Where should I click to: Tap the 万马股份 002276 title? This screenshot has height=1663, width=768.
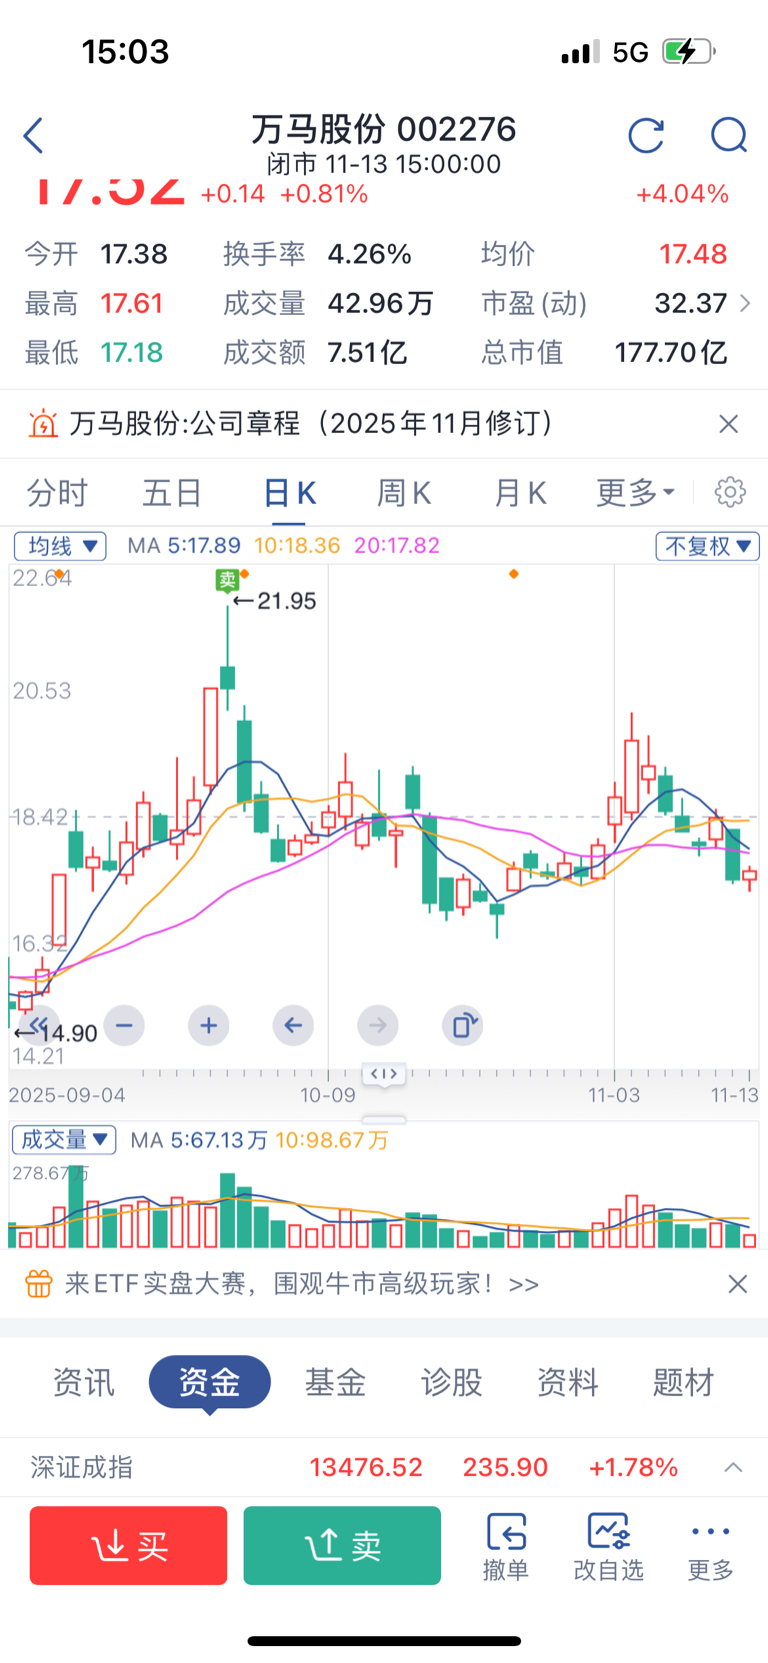[384, 129]
